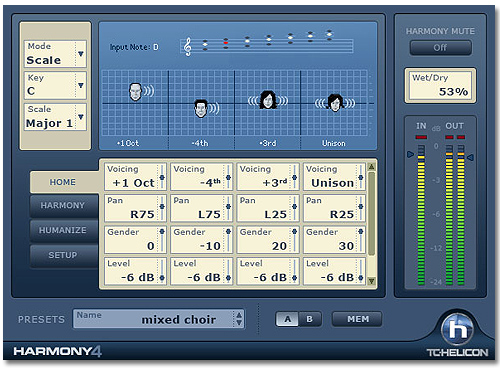Viewport: 500px width, 370px height.
Task: Click the IN input level meter
Action: click(x=421, y=215)
